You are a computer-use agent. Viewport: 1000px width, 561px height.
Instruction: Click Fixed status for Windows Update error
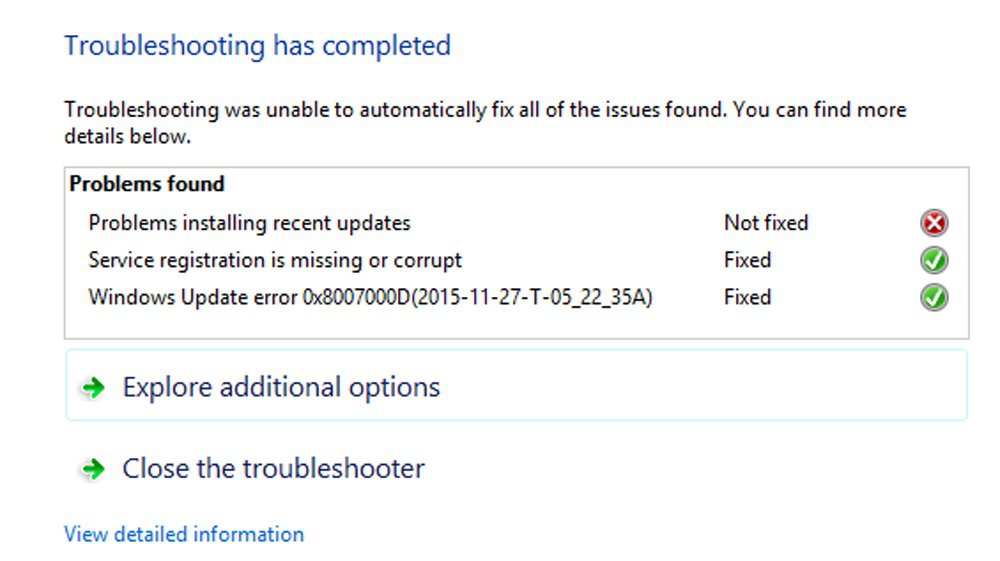pos(747,298)
